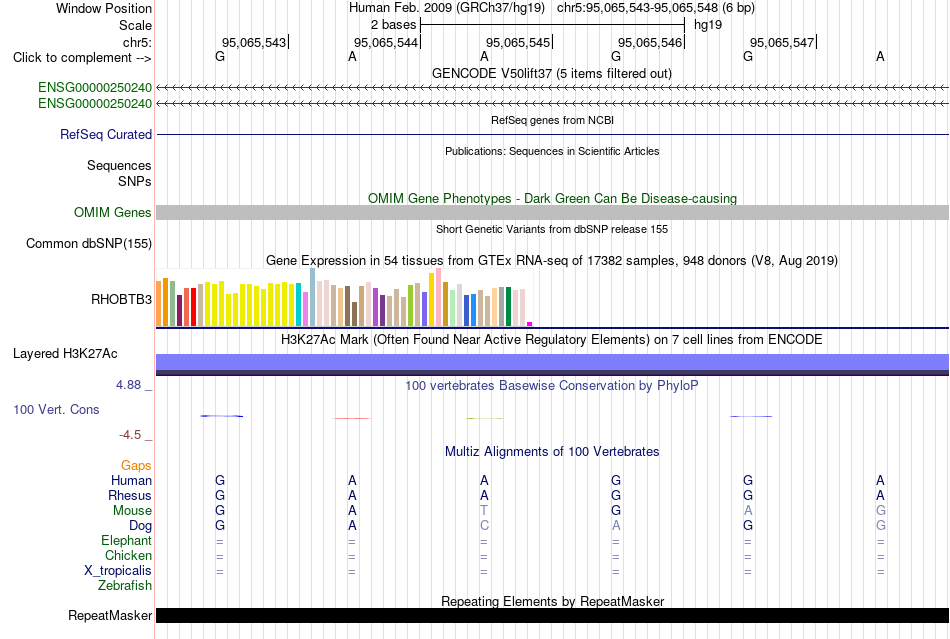
Task: Select the Rhesus alignment row label
Action: 130,495
